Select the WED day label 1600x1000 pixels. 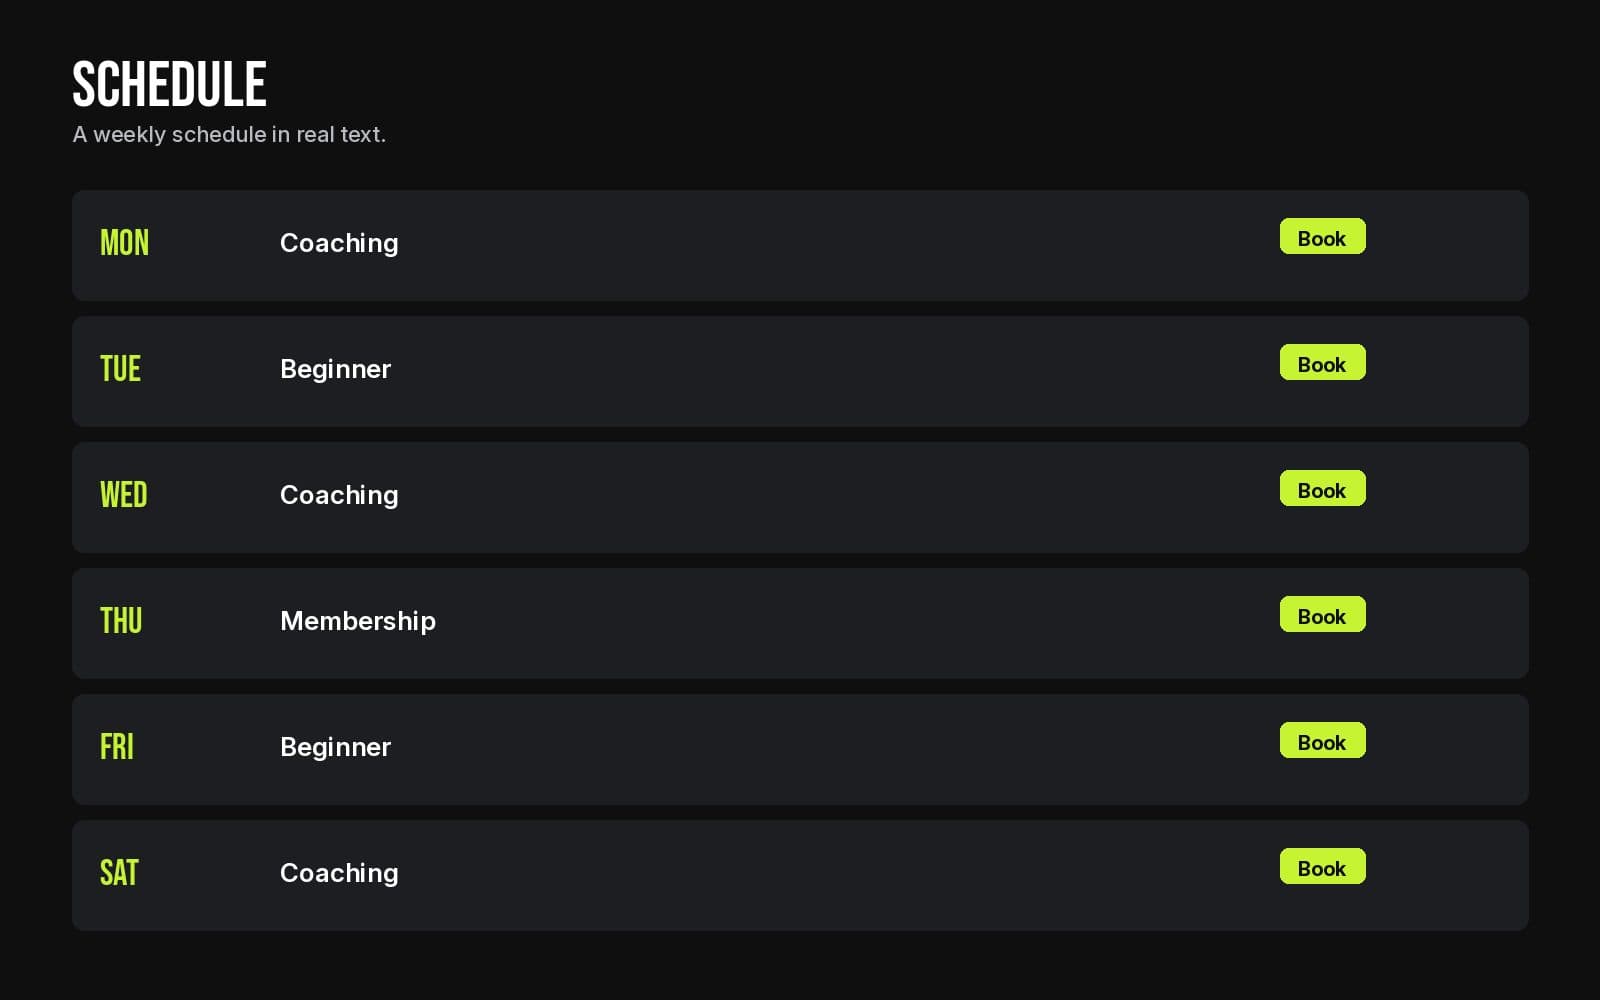point(123,495)
